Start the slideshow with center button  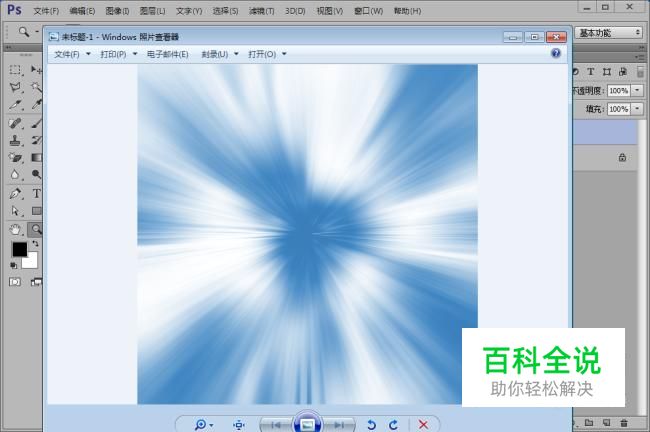307,423
